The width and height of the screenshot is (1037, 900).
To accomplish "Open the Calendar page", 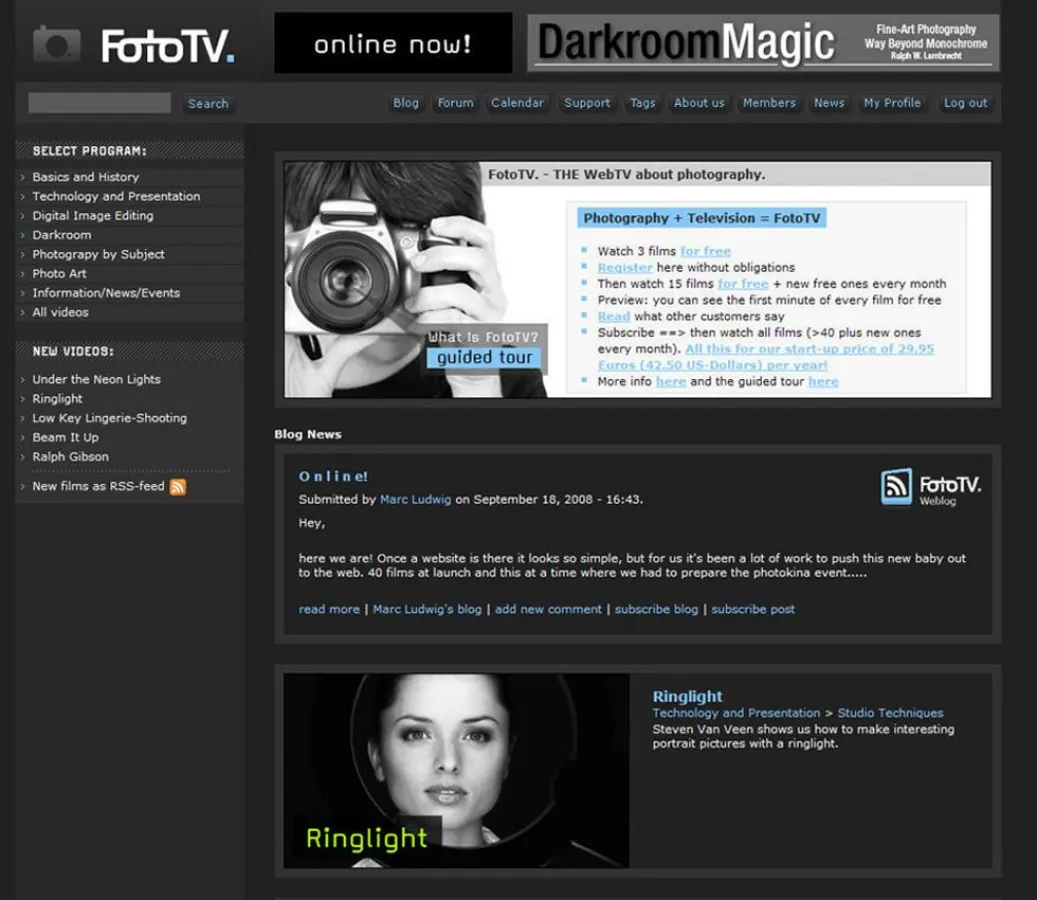I will coord(517,103).
